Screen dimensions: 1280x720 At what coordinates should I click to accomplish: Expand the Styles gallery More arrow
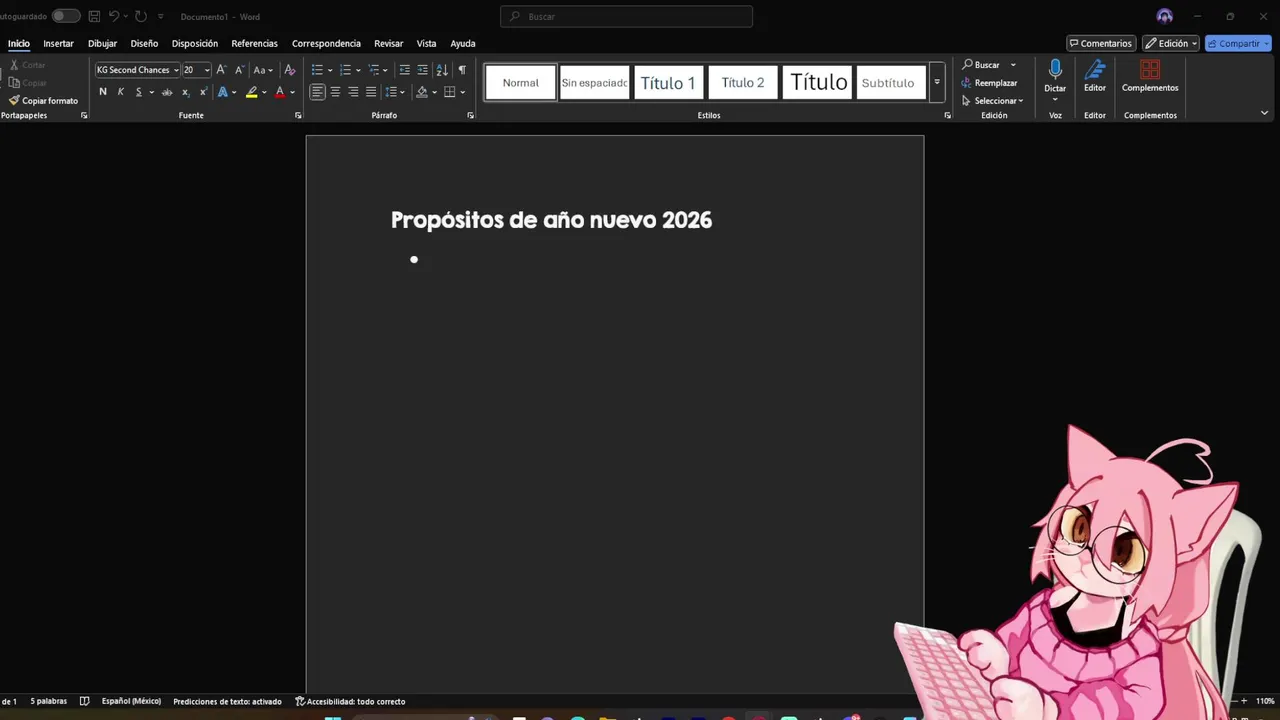tap(937, 83)
